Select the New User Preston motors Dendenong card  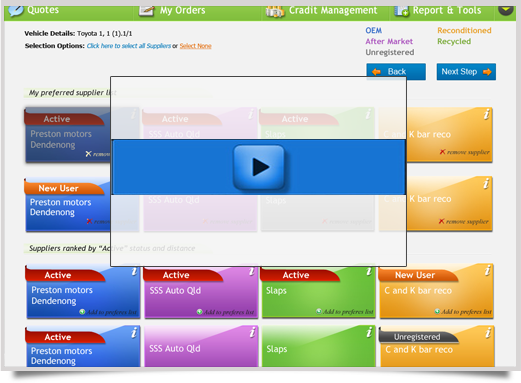click(68, 205)
